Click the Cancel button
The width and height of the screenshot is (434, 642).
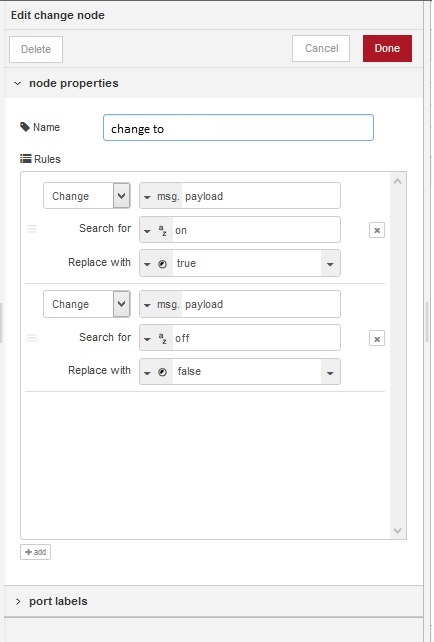pos(321,48)
